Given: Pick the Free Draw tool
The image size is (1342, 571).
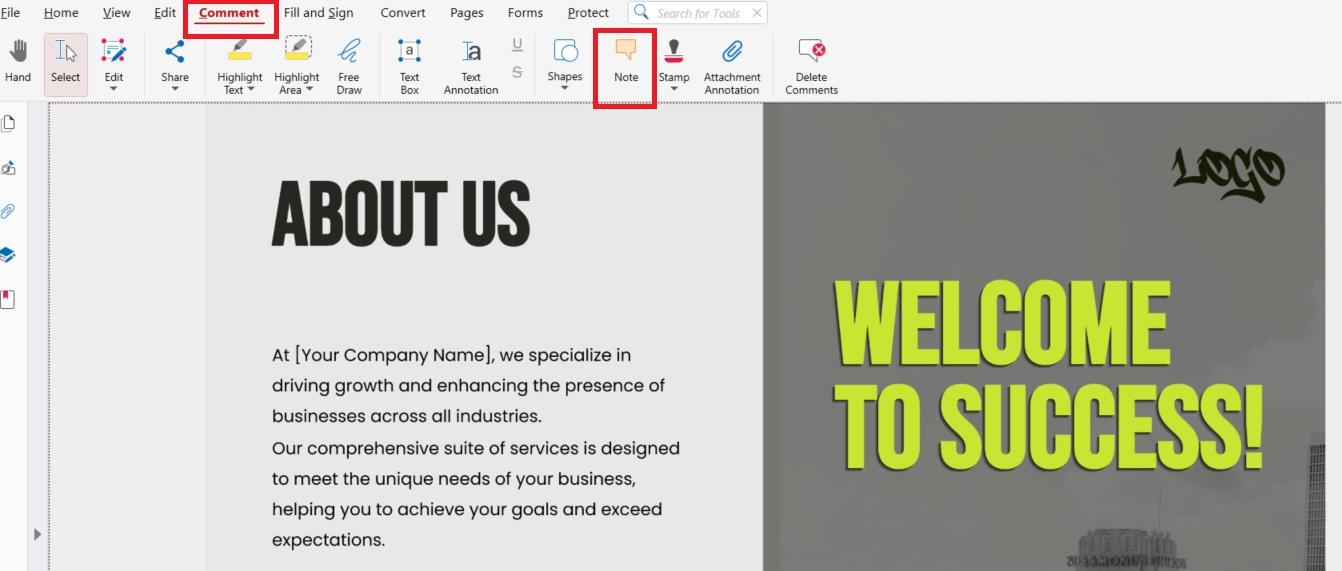Looking at the screenshot, I should tap(349, 64).
